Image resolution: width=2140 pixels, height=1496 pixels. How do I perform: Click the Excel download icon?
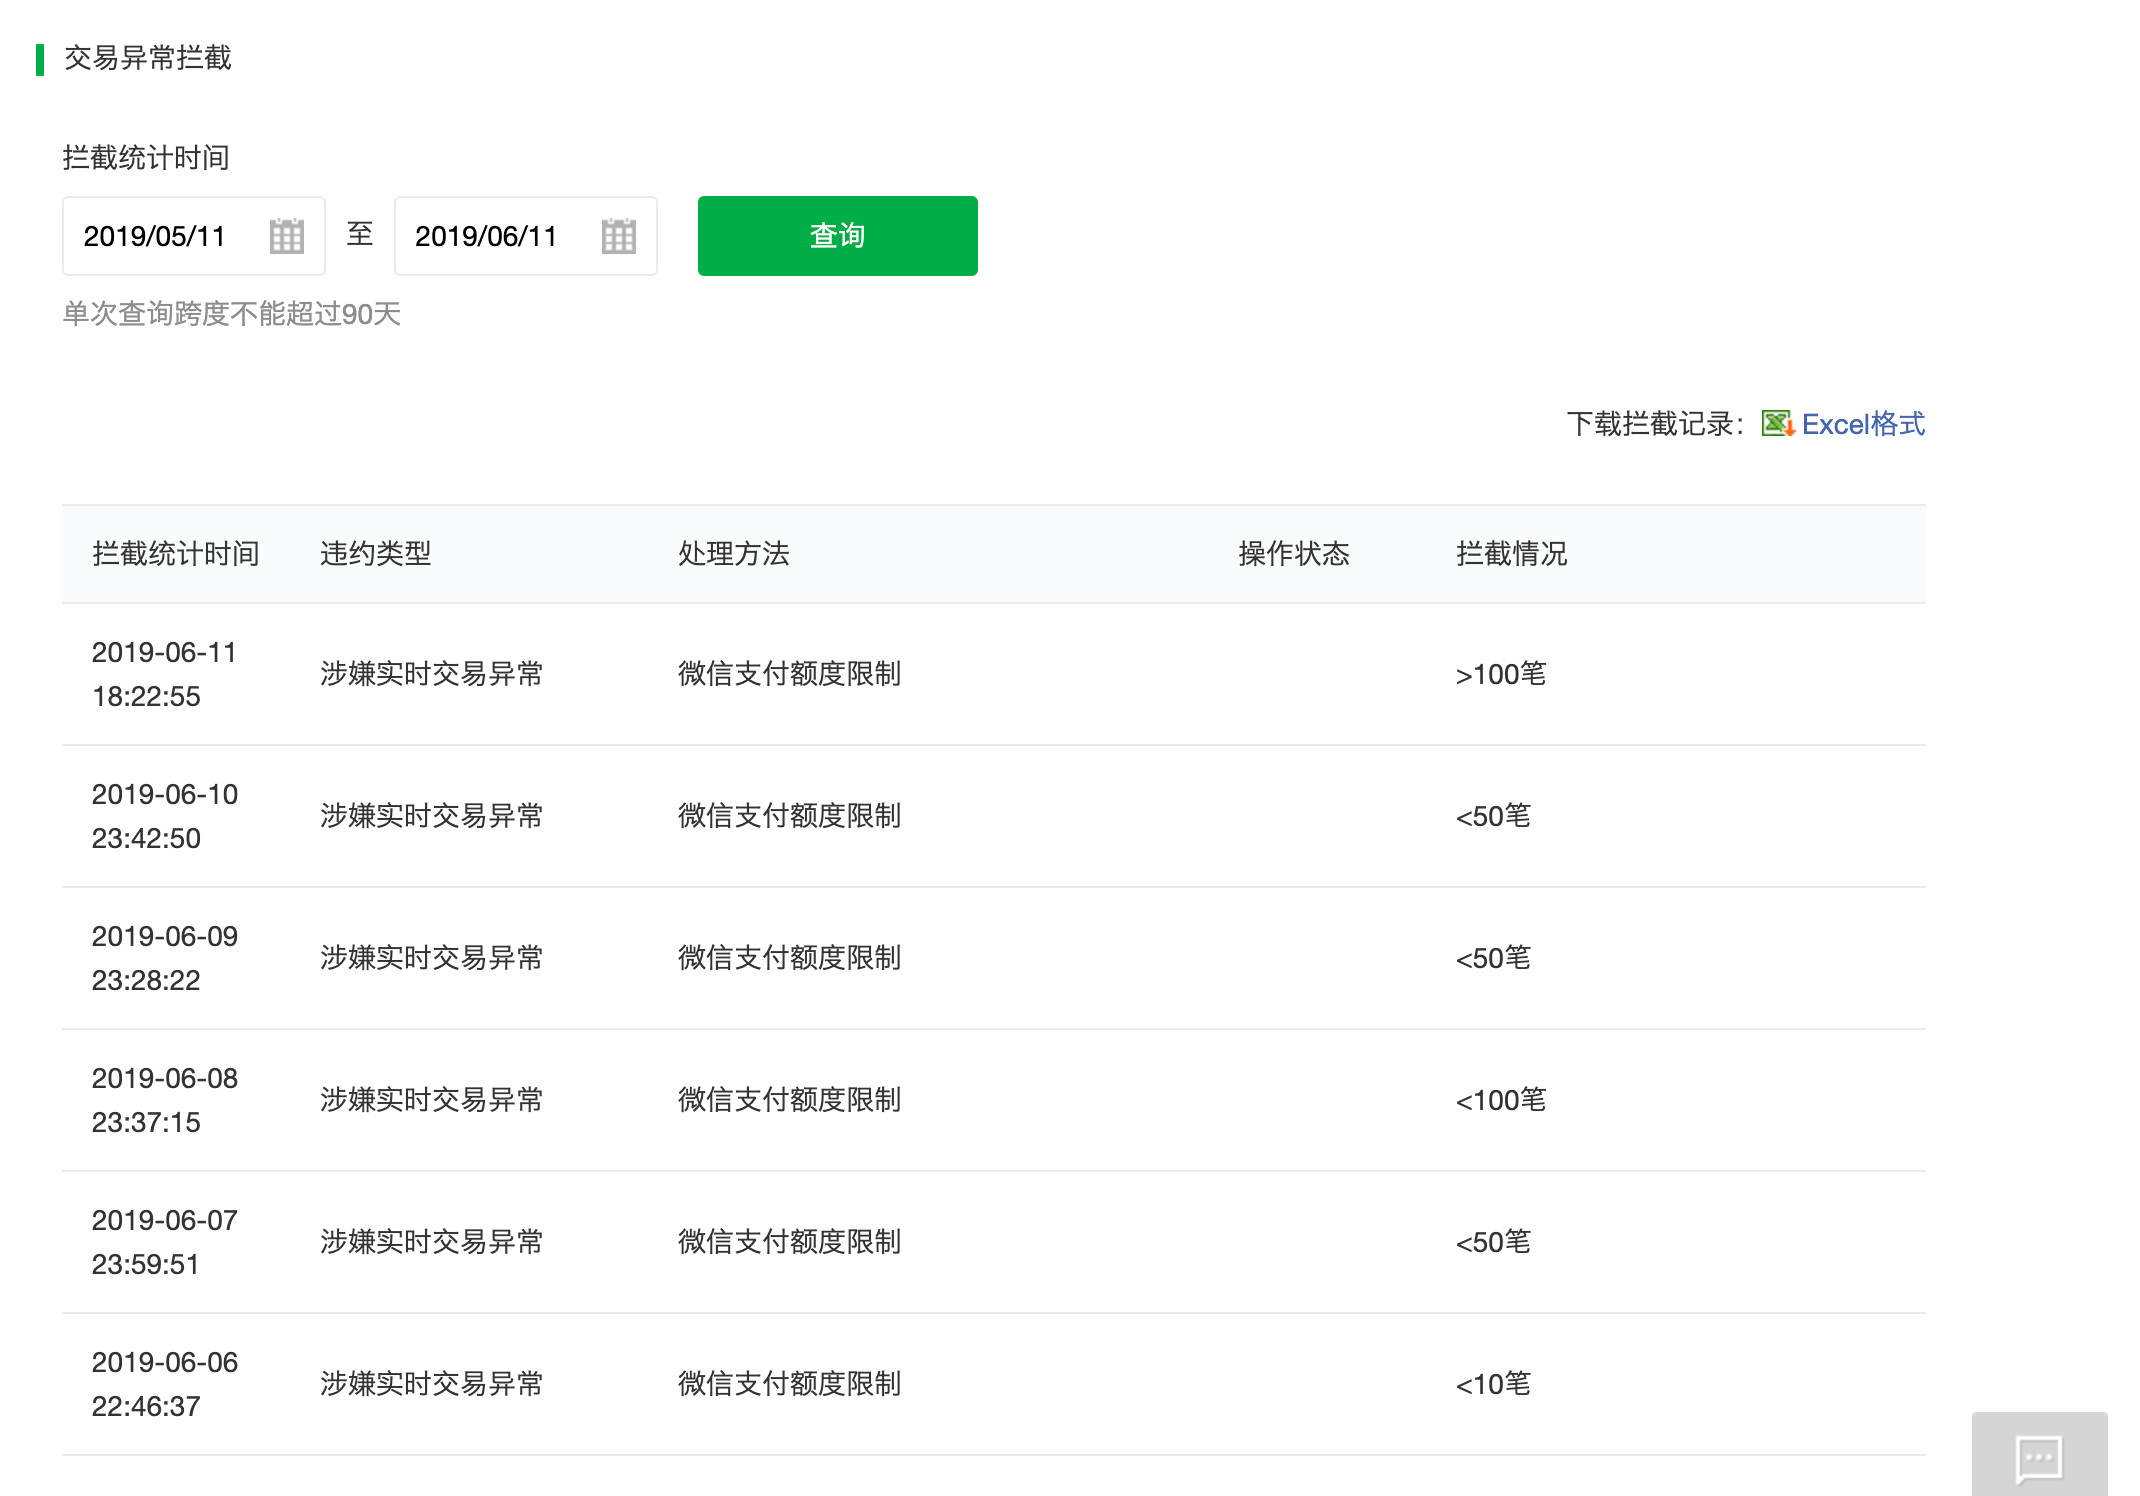1777,424
